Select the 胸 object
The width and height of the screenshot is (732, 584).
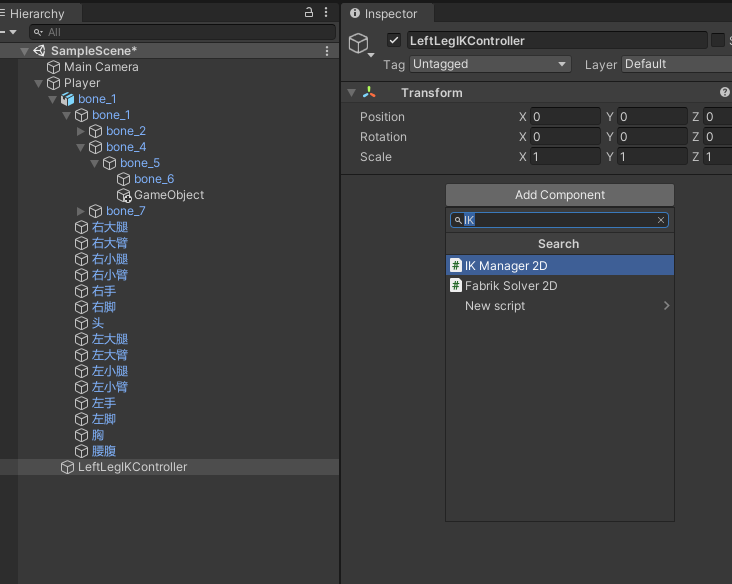[x=98, y=435]
